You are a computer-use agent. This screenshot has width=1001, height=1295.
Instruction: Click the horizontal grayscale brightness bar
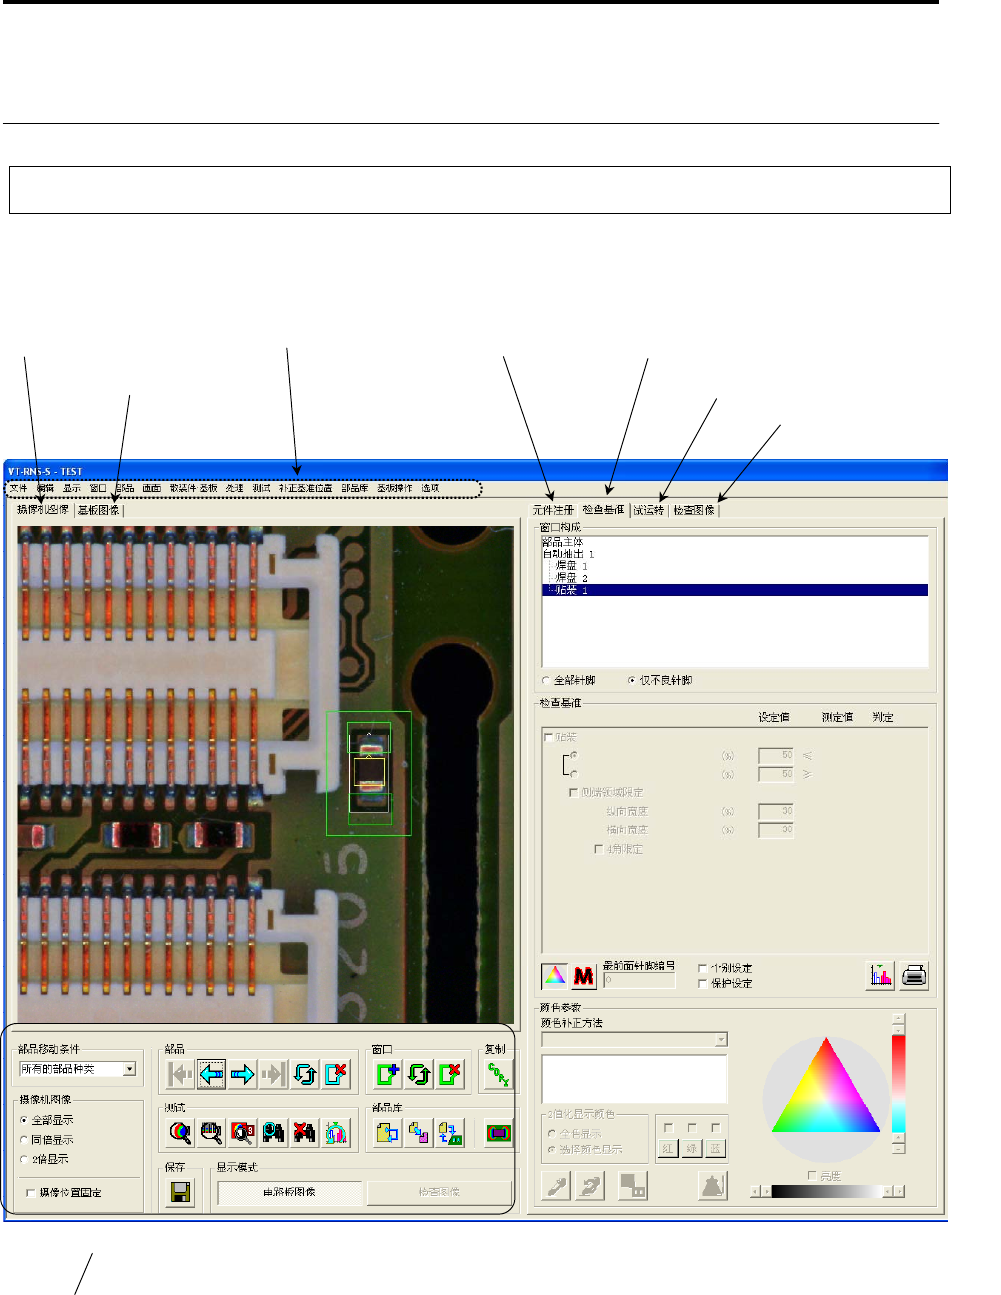coord(827,1191)
